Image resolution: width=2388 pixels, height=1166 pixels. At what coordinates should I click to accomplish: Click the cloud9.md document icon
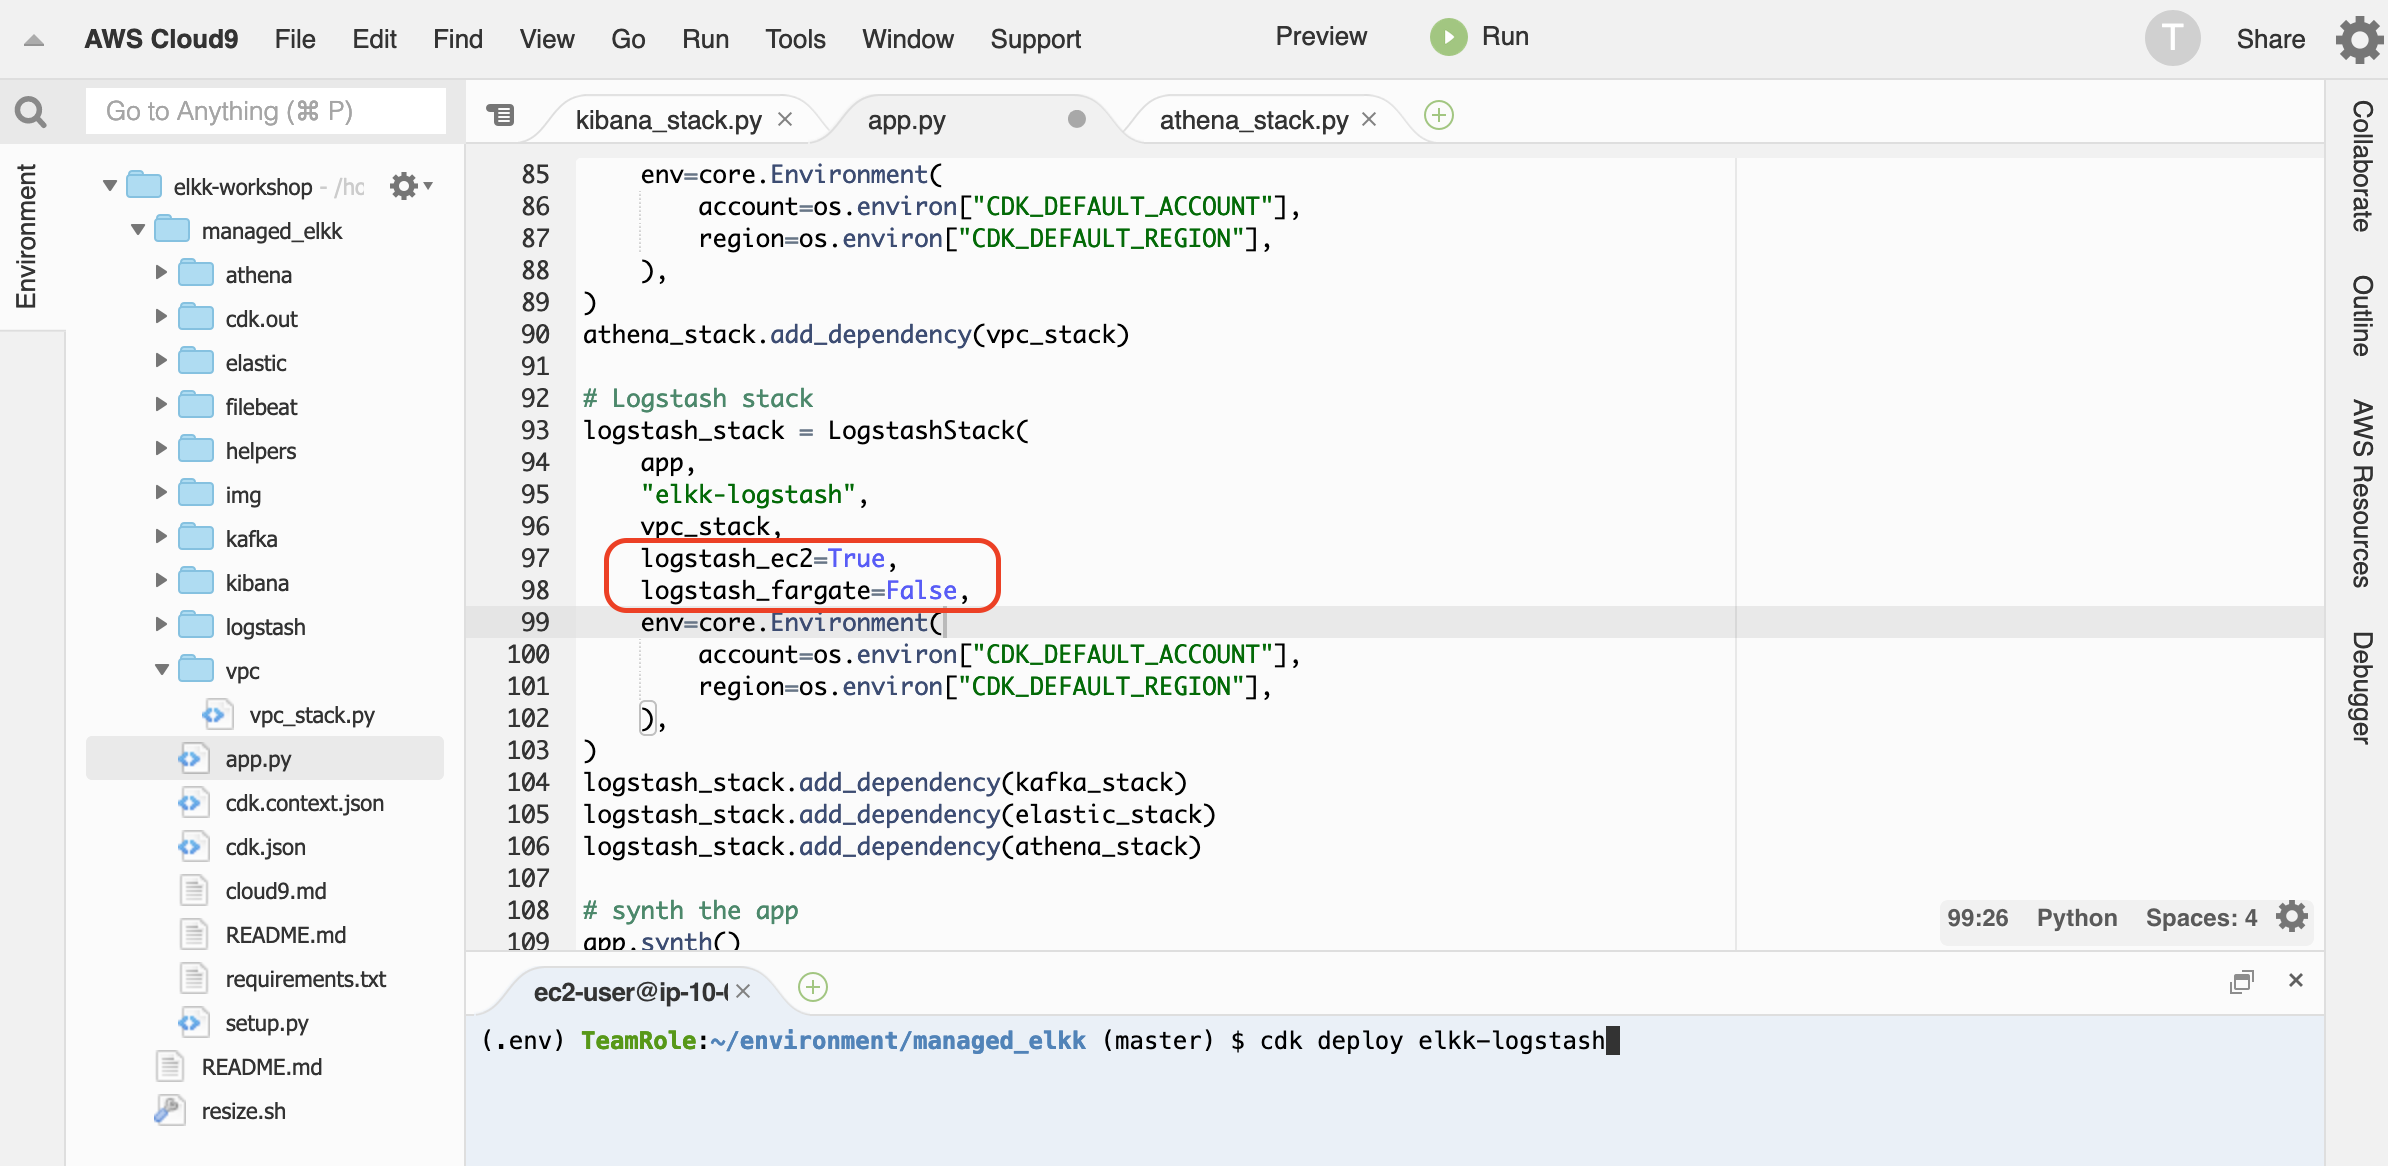tap(193, 891)
